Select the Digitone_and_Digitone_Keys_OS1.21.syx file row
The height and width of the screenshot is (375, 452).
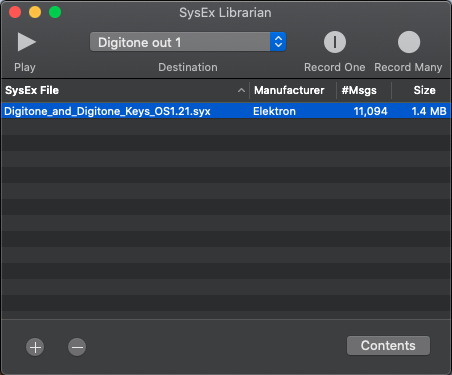(x=226, y=111)
